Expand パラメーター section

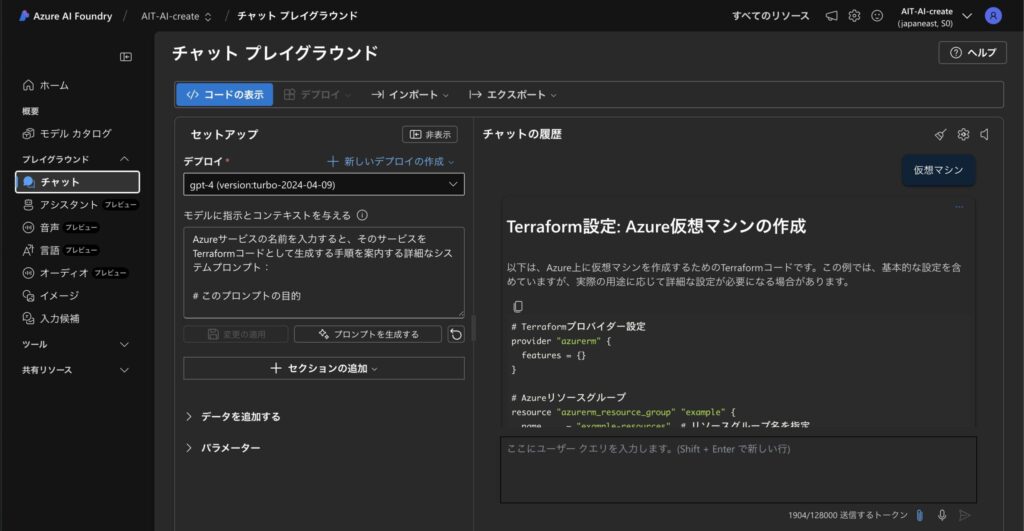(223, 448)
